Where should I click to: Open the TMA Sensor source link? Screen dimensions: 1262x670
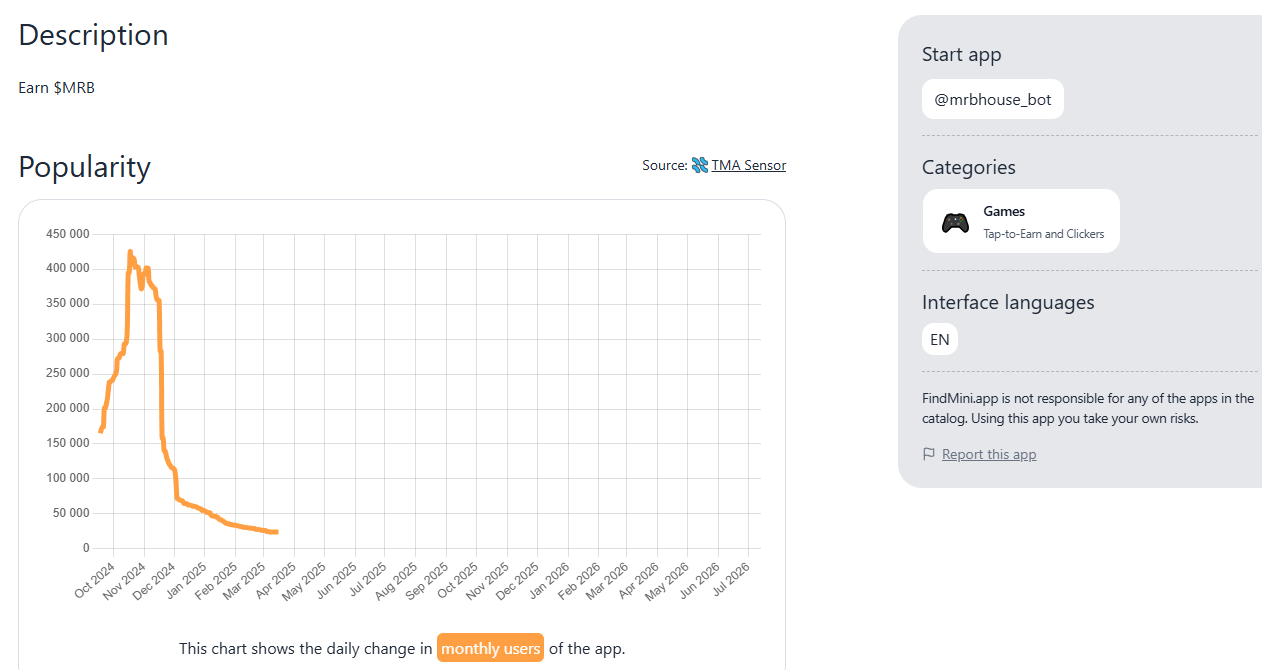coord(748,165)
